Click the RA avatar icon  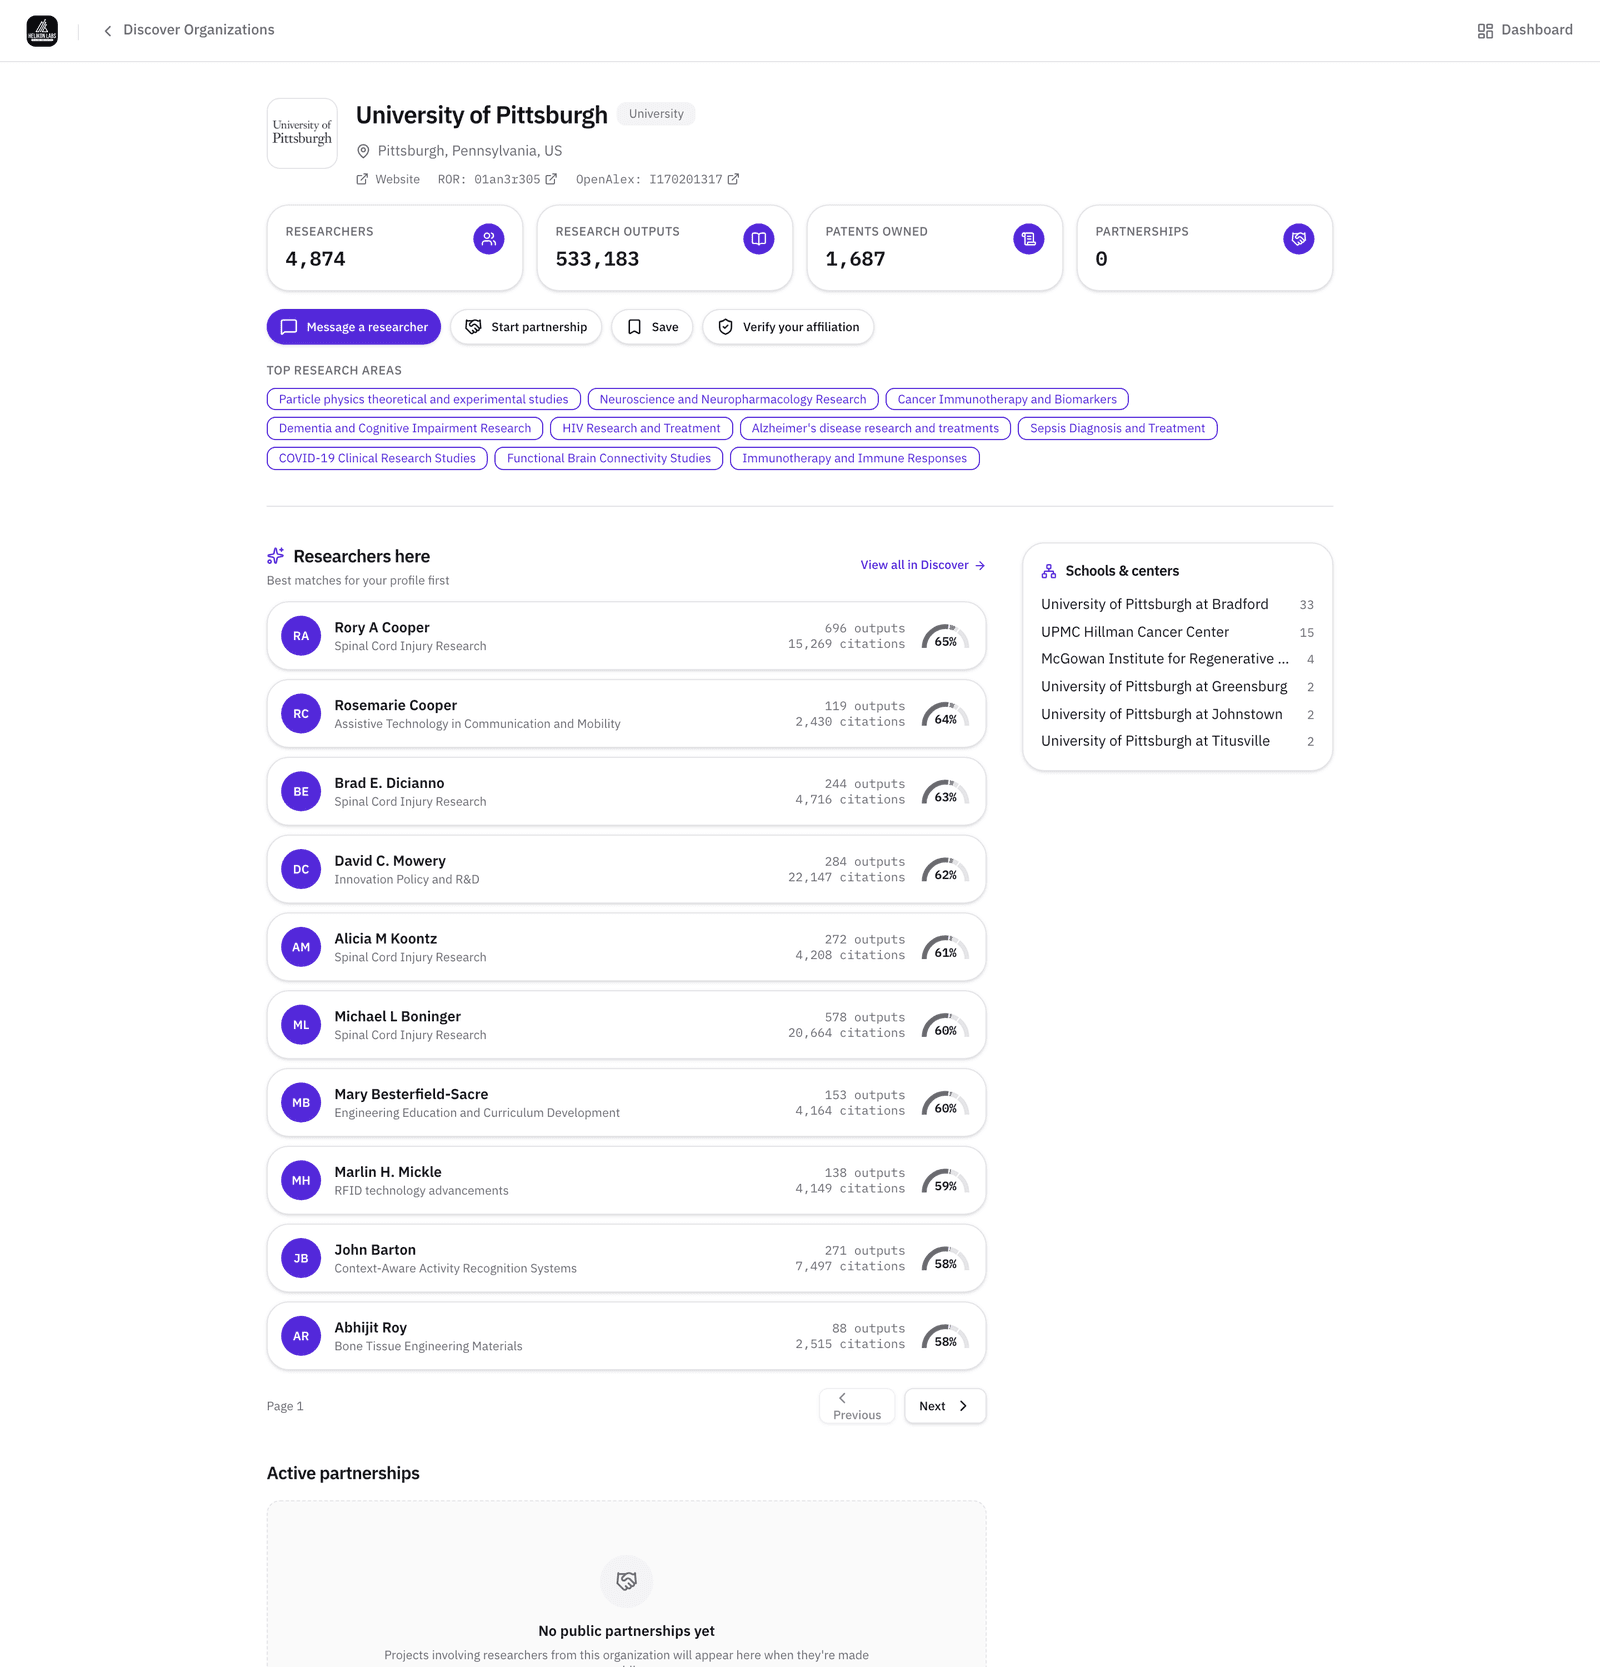pyautogui.click(x=301, y=636)
